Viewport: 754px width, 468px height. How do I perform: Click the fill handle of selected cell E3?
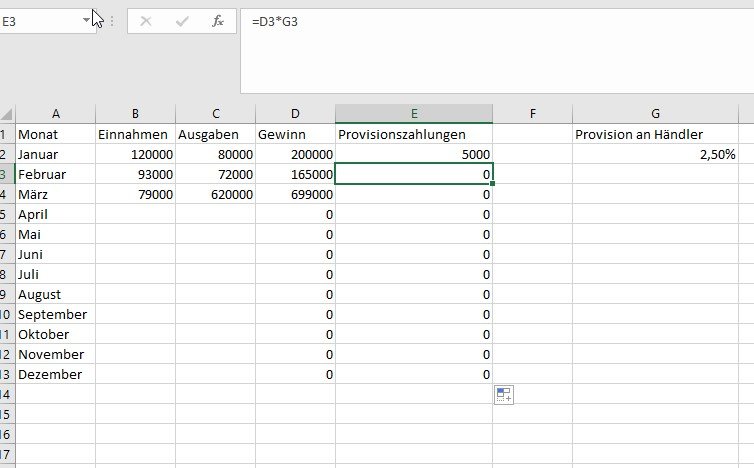point(492,183)
